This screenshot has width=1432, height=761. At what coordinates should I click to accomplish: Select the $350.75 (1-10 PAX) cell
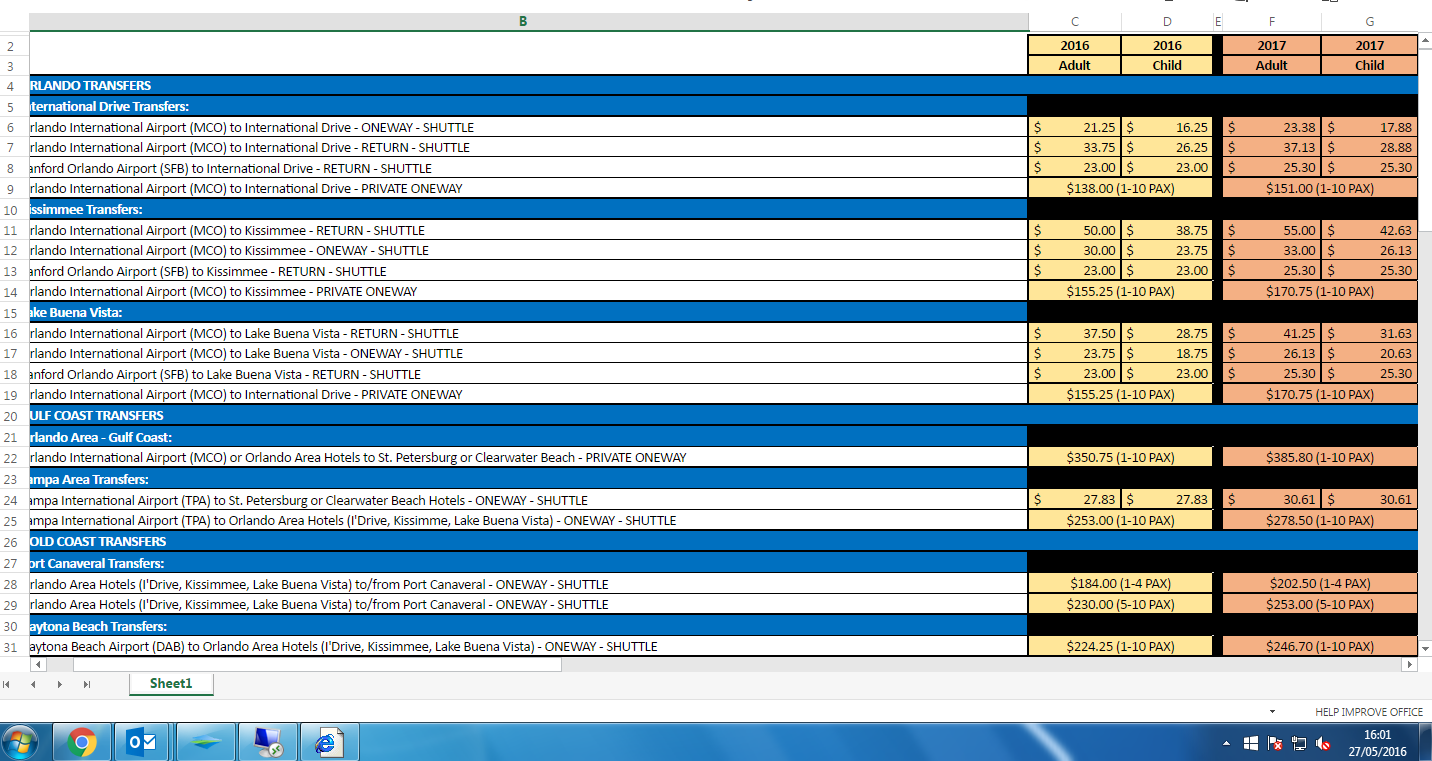(x=1120, y=458)
